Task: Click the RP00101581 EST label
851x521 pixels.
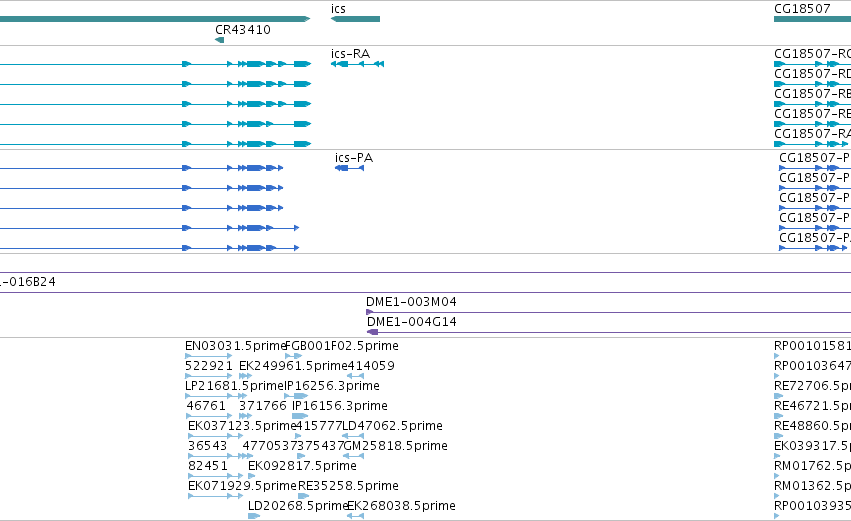Action: coord(812,346)
